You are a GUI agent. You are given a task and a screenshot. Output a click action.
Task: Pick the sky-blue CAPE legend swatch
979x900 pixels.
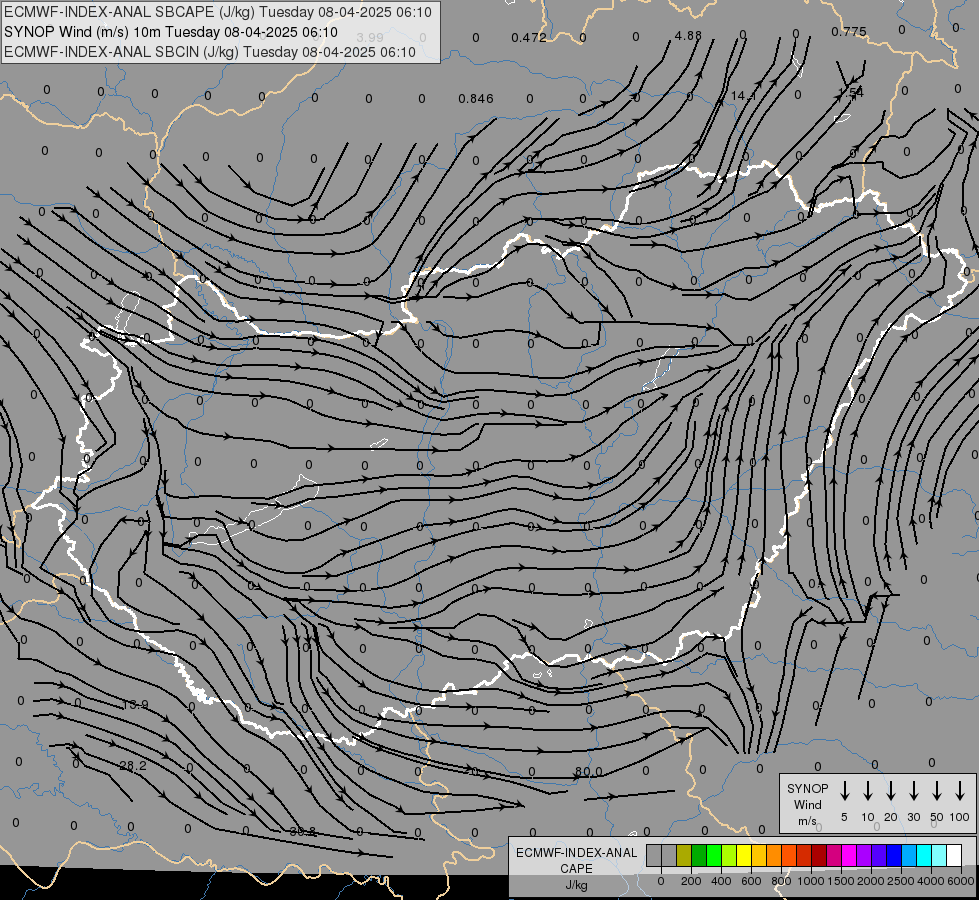[908, 855]
